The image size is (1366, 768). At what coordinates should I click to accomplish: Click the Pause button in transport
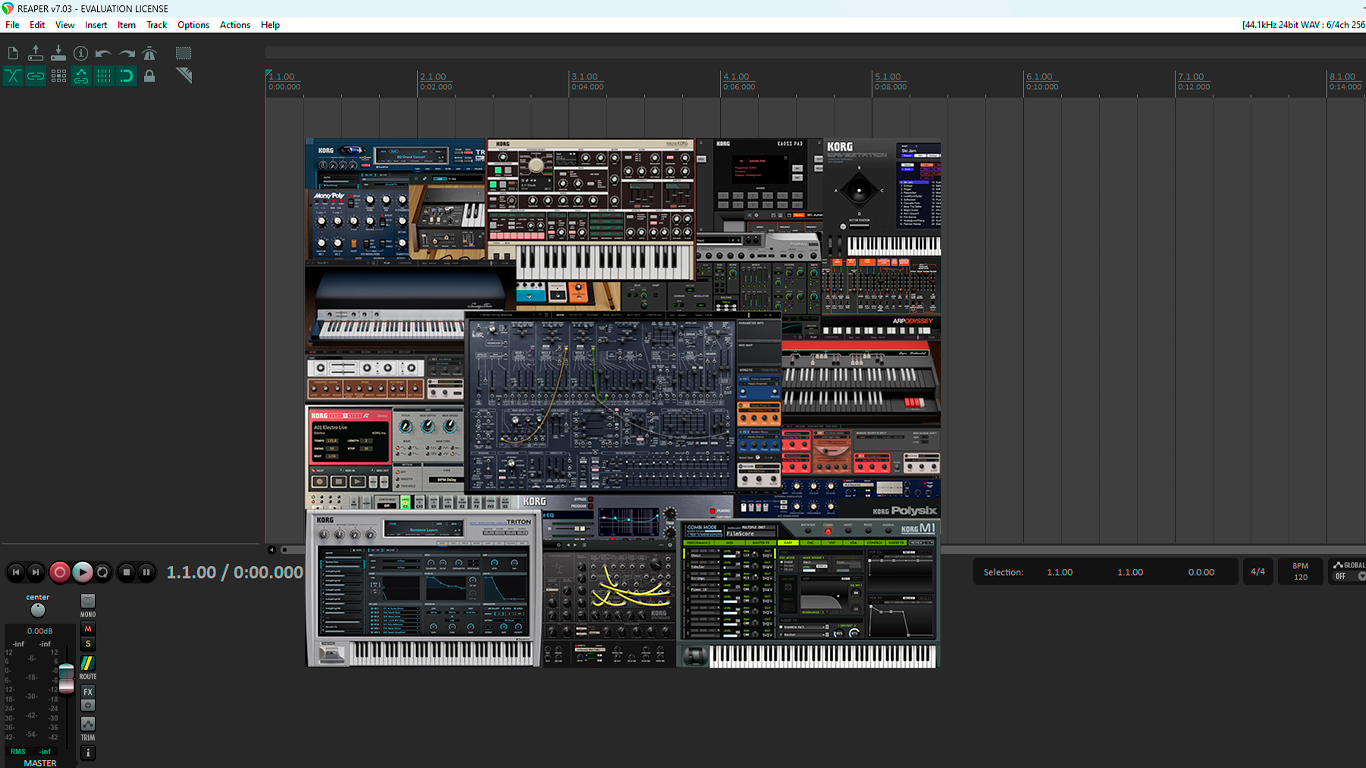pos(146,572)
